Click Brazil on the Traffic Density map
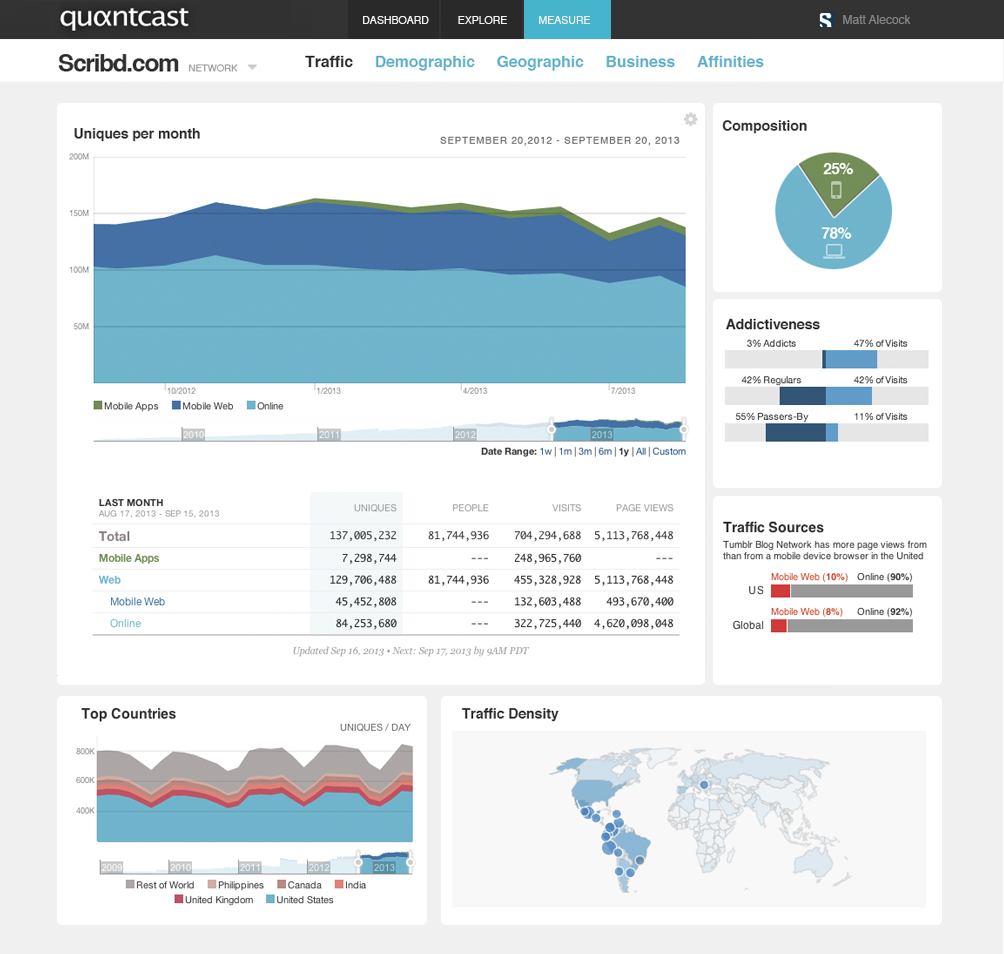1004x954 pixels. [x=632, y=847]
